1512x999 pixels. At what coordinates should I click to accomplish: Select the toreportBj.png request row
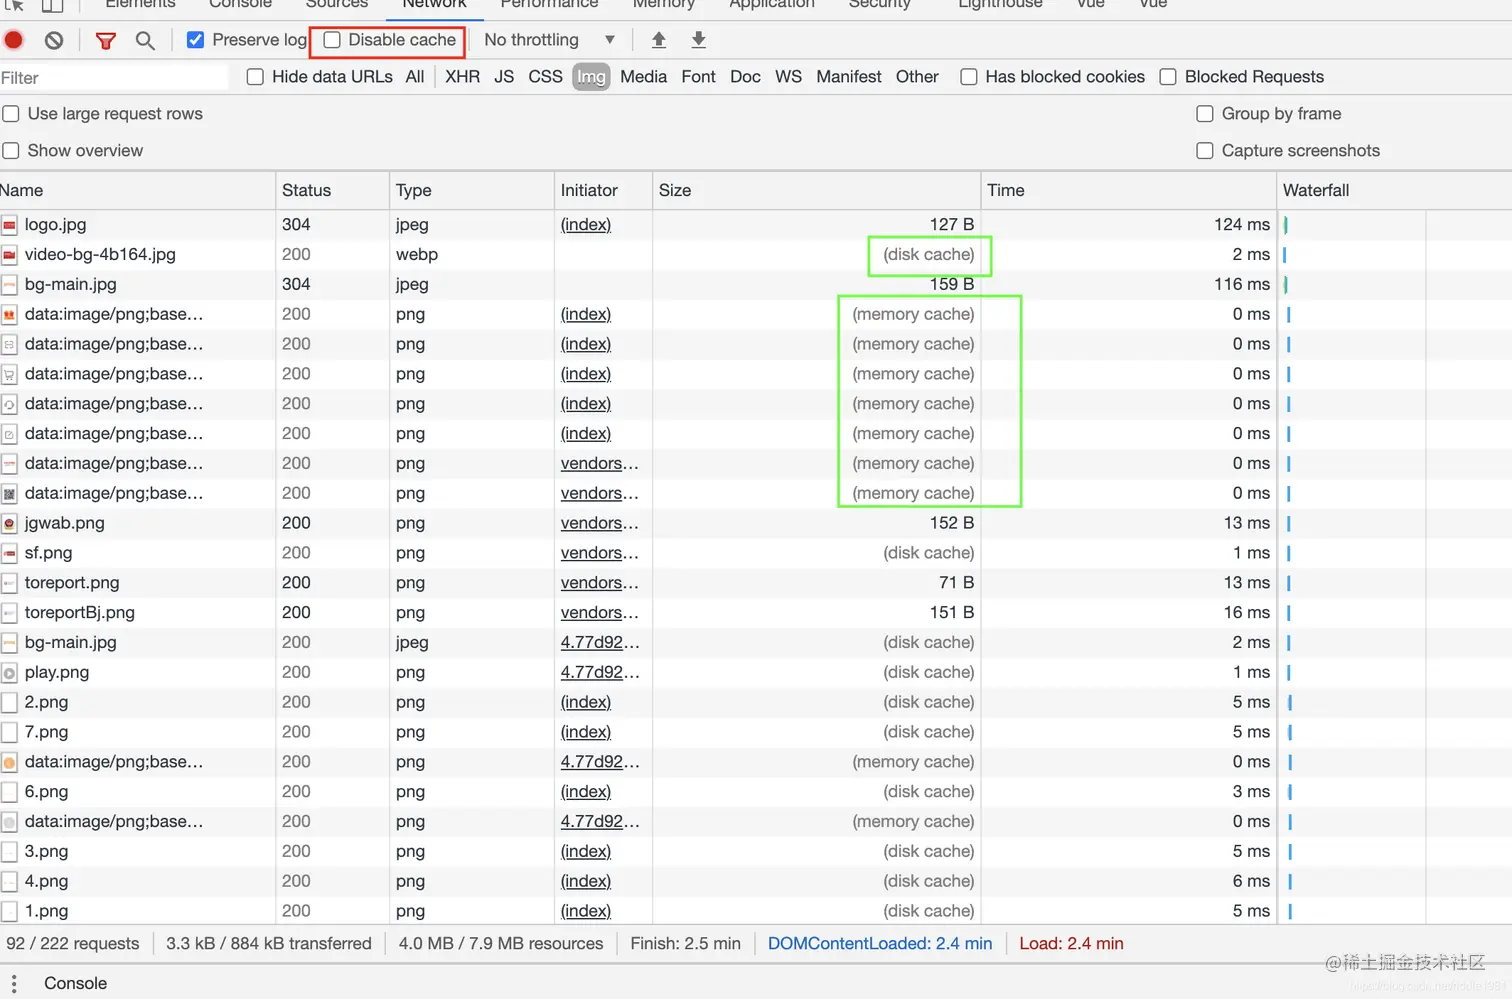pos(756,613)
